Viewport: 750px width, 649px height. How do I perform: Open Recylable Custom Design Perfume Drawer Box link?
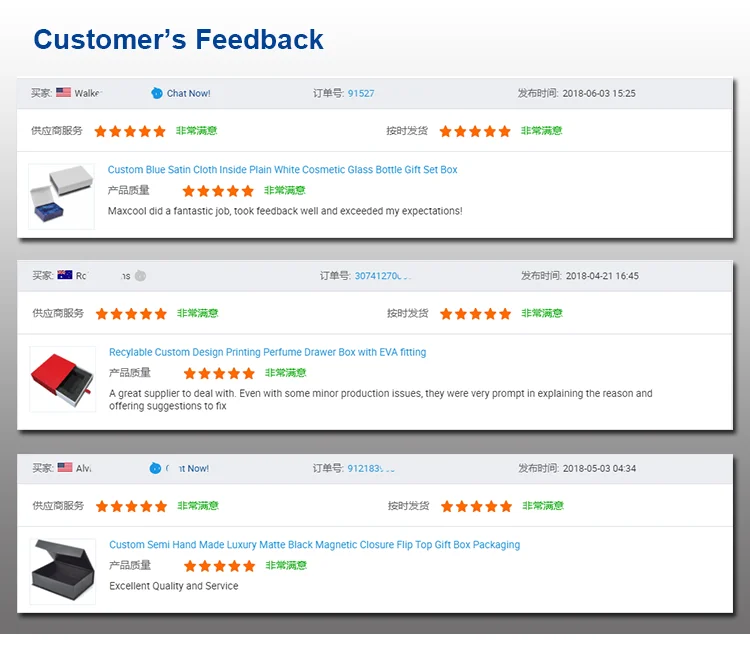pyautogui.click(x=267, y=352)
